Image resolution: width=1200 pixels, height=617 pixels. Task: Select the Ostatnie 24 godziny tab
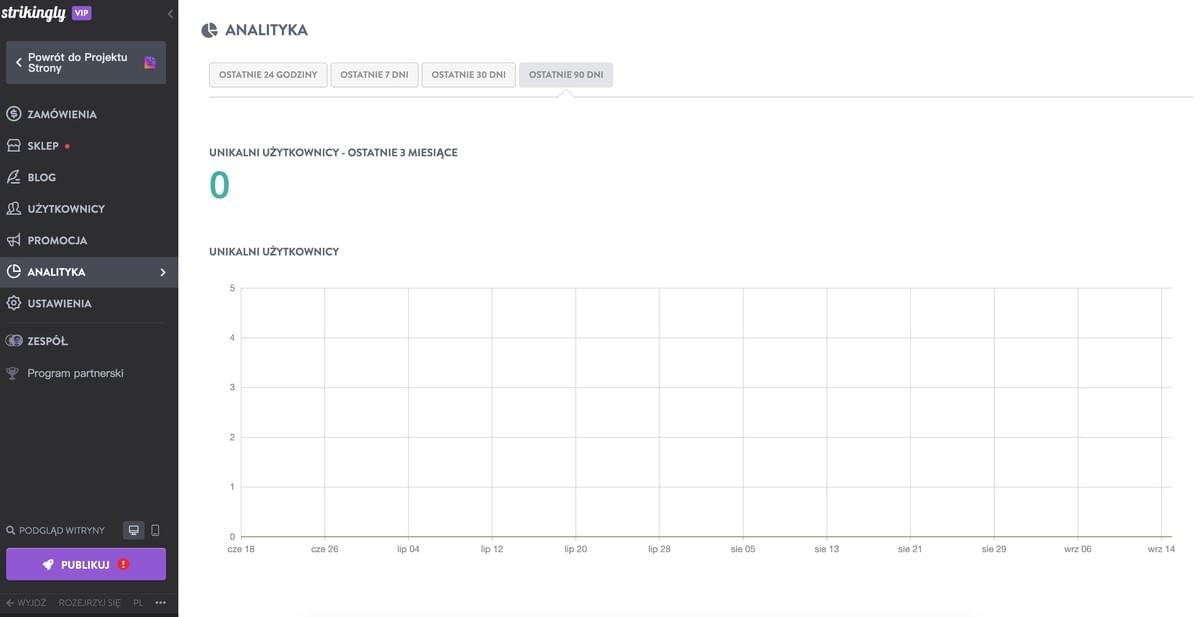pos(268,75)
